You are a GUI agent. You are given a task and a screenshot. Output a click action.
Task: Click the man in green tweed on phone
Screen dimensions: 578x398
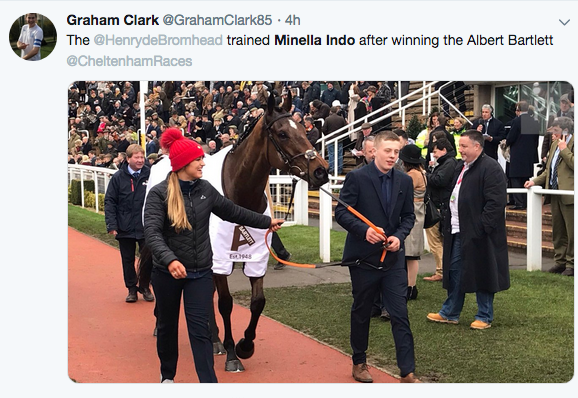pos(555,195)
